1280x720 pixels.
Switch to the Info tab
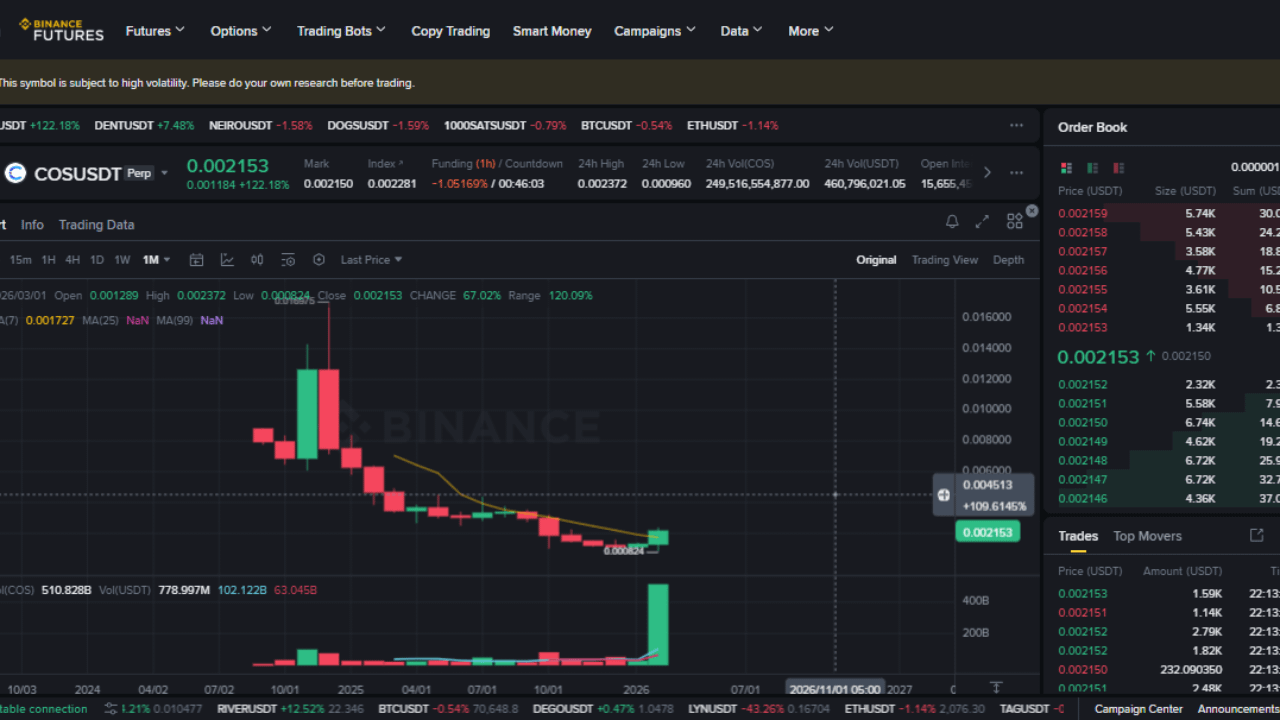coord(32,225)
